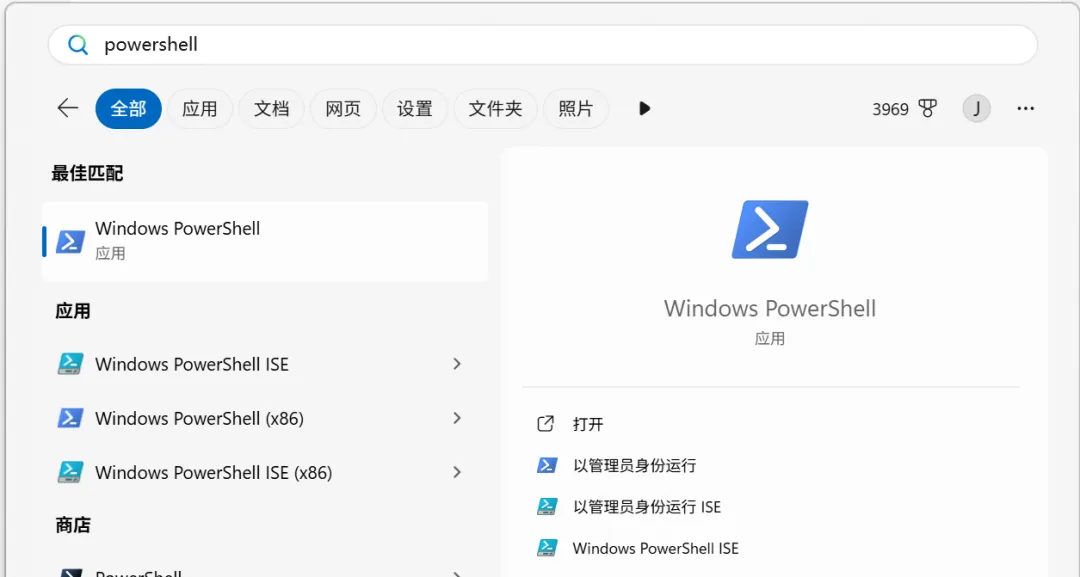Open the Windows PowerShell best match
This screenshot has height=577, width=1080.
(265, 241)
